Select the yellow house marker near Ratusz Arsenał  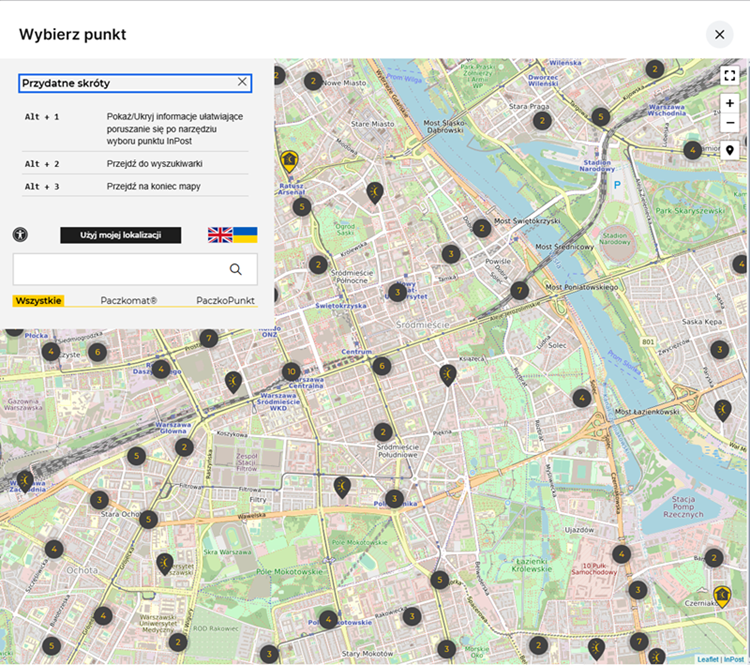click(x=290, y=160)
